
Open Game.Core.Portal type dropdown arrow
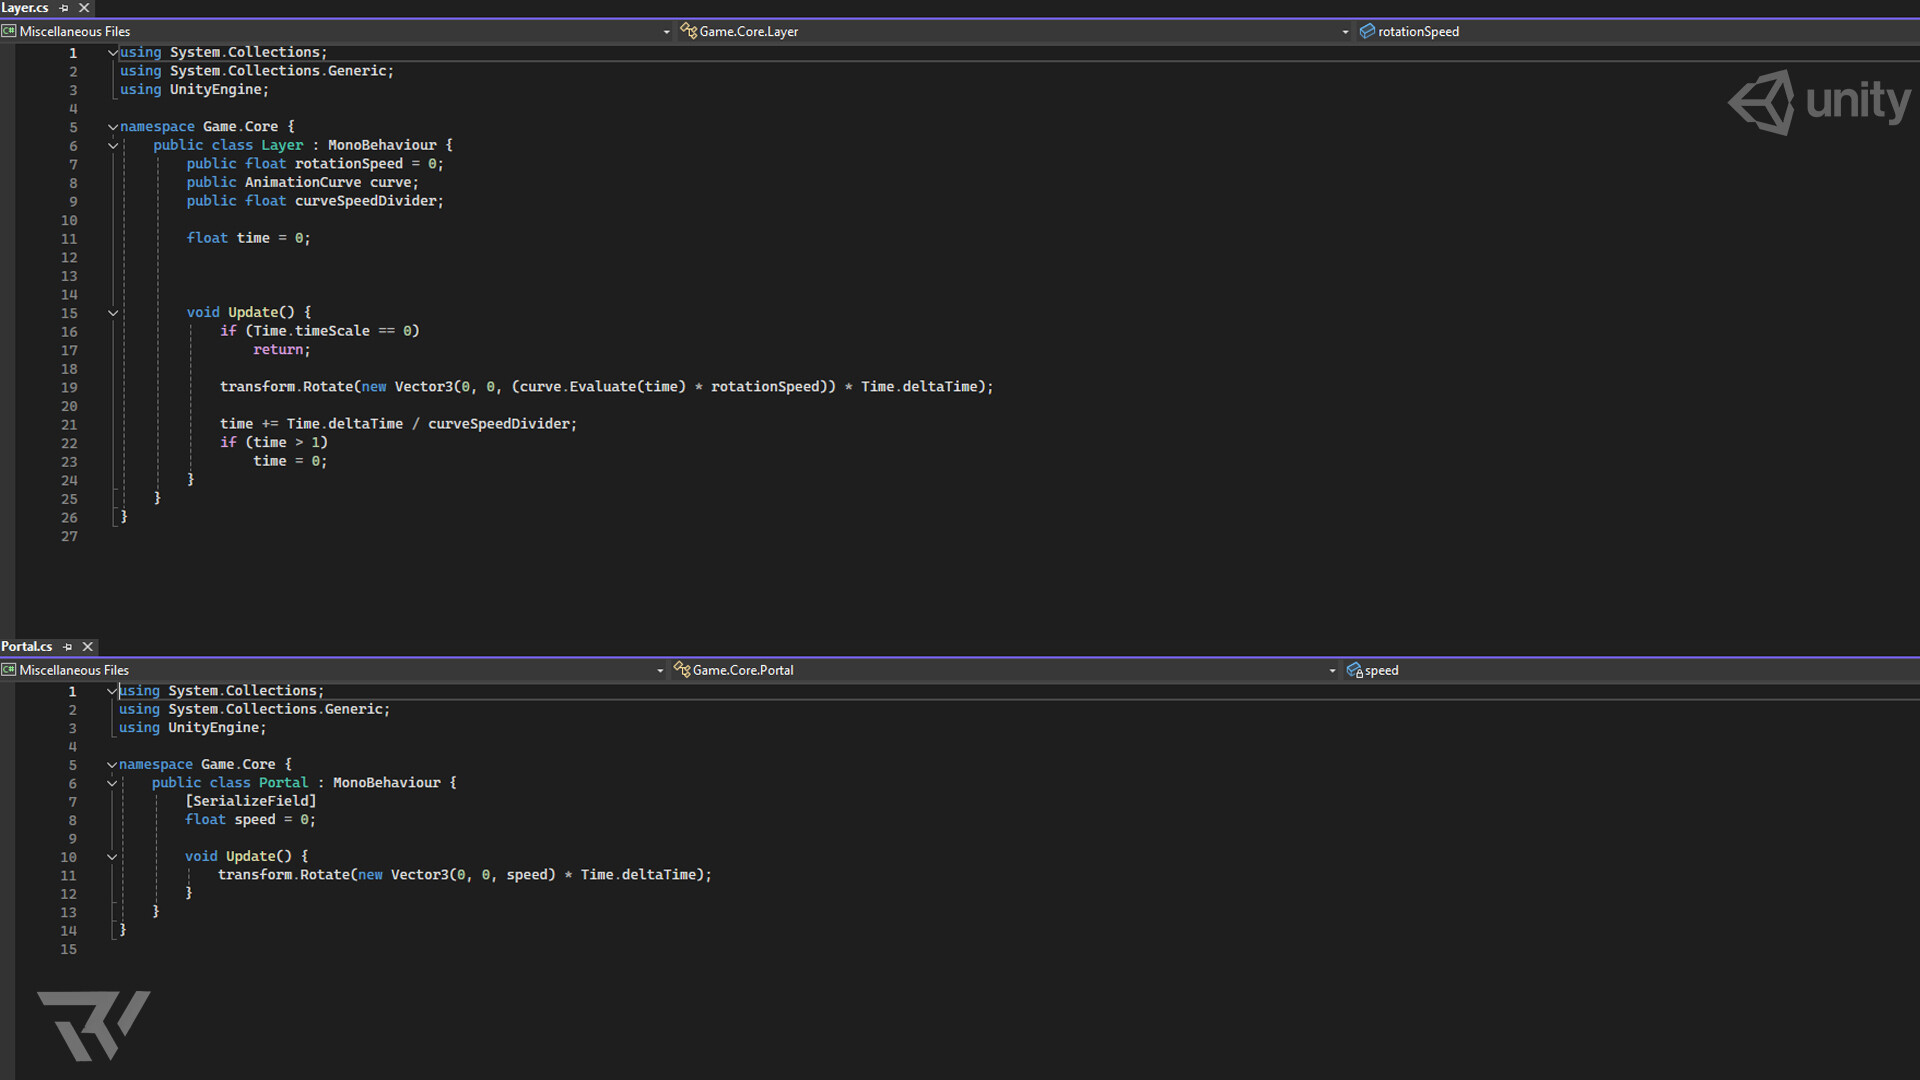coord(1332,671)
